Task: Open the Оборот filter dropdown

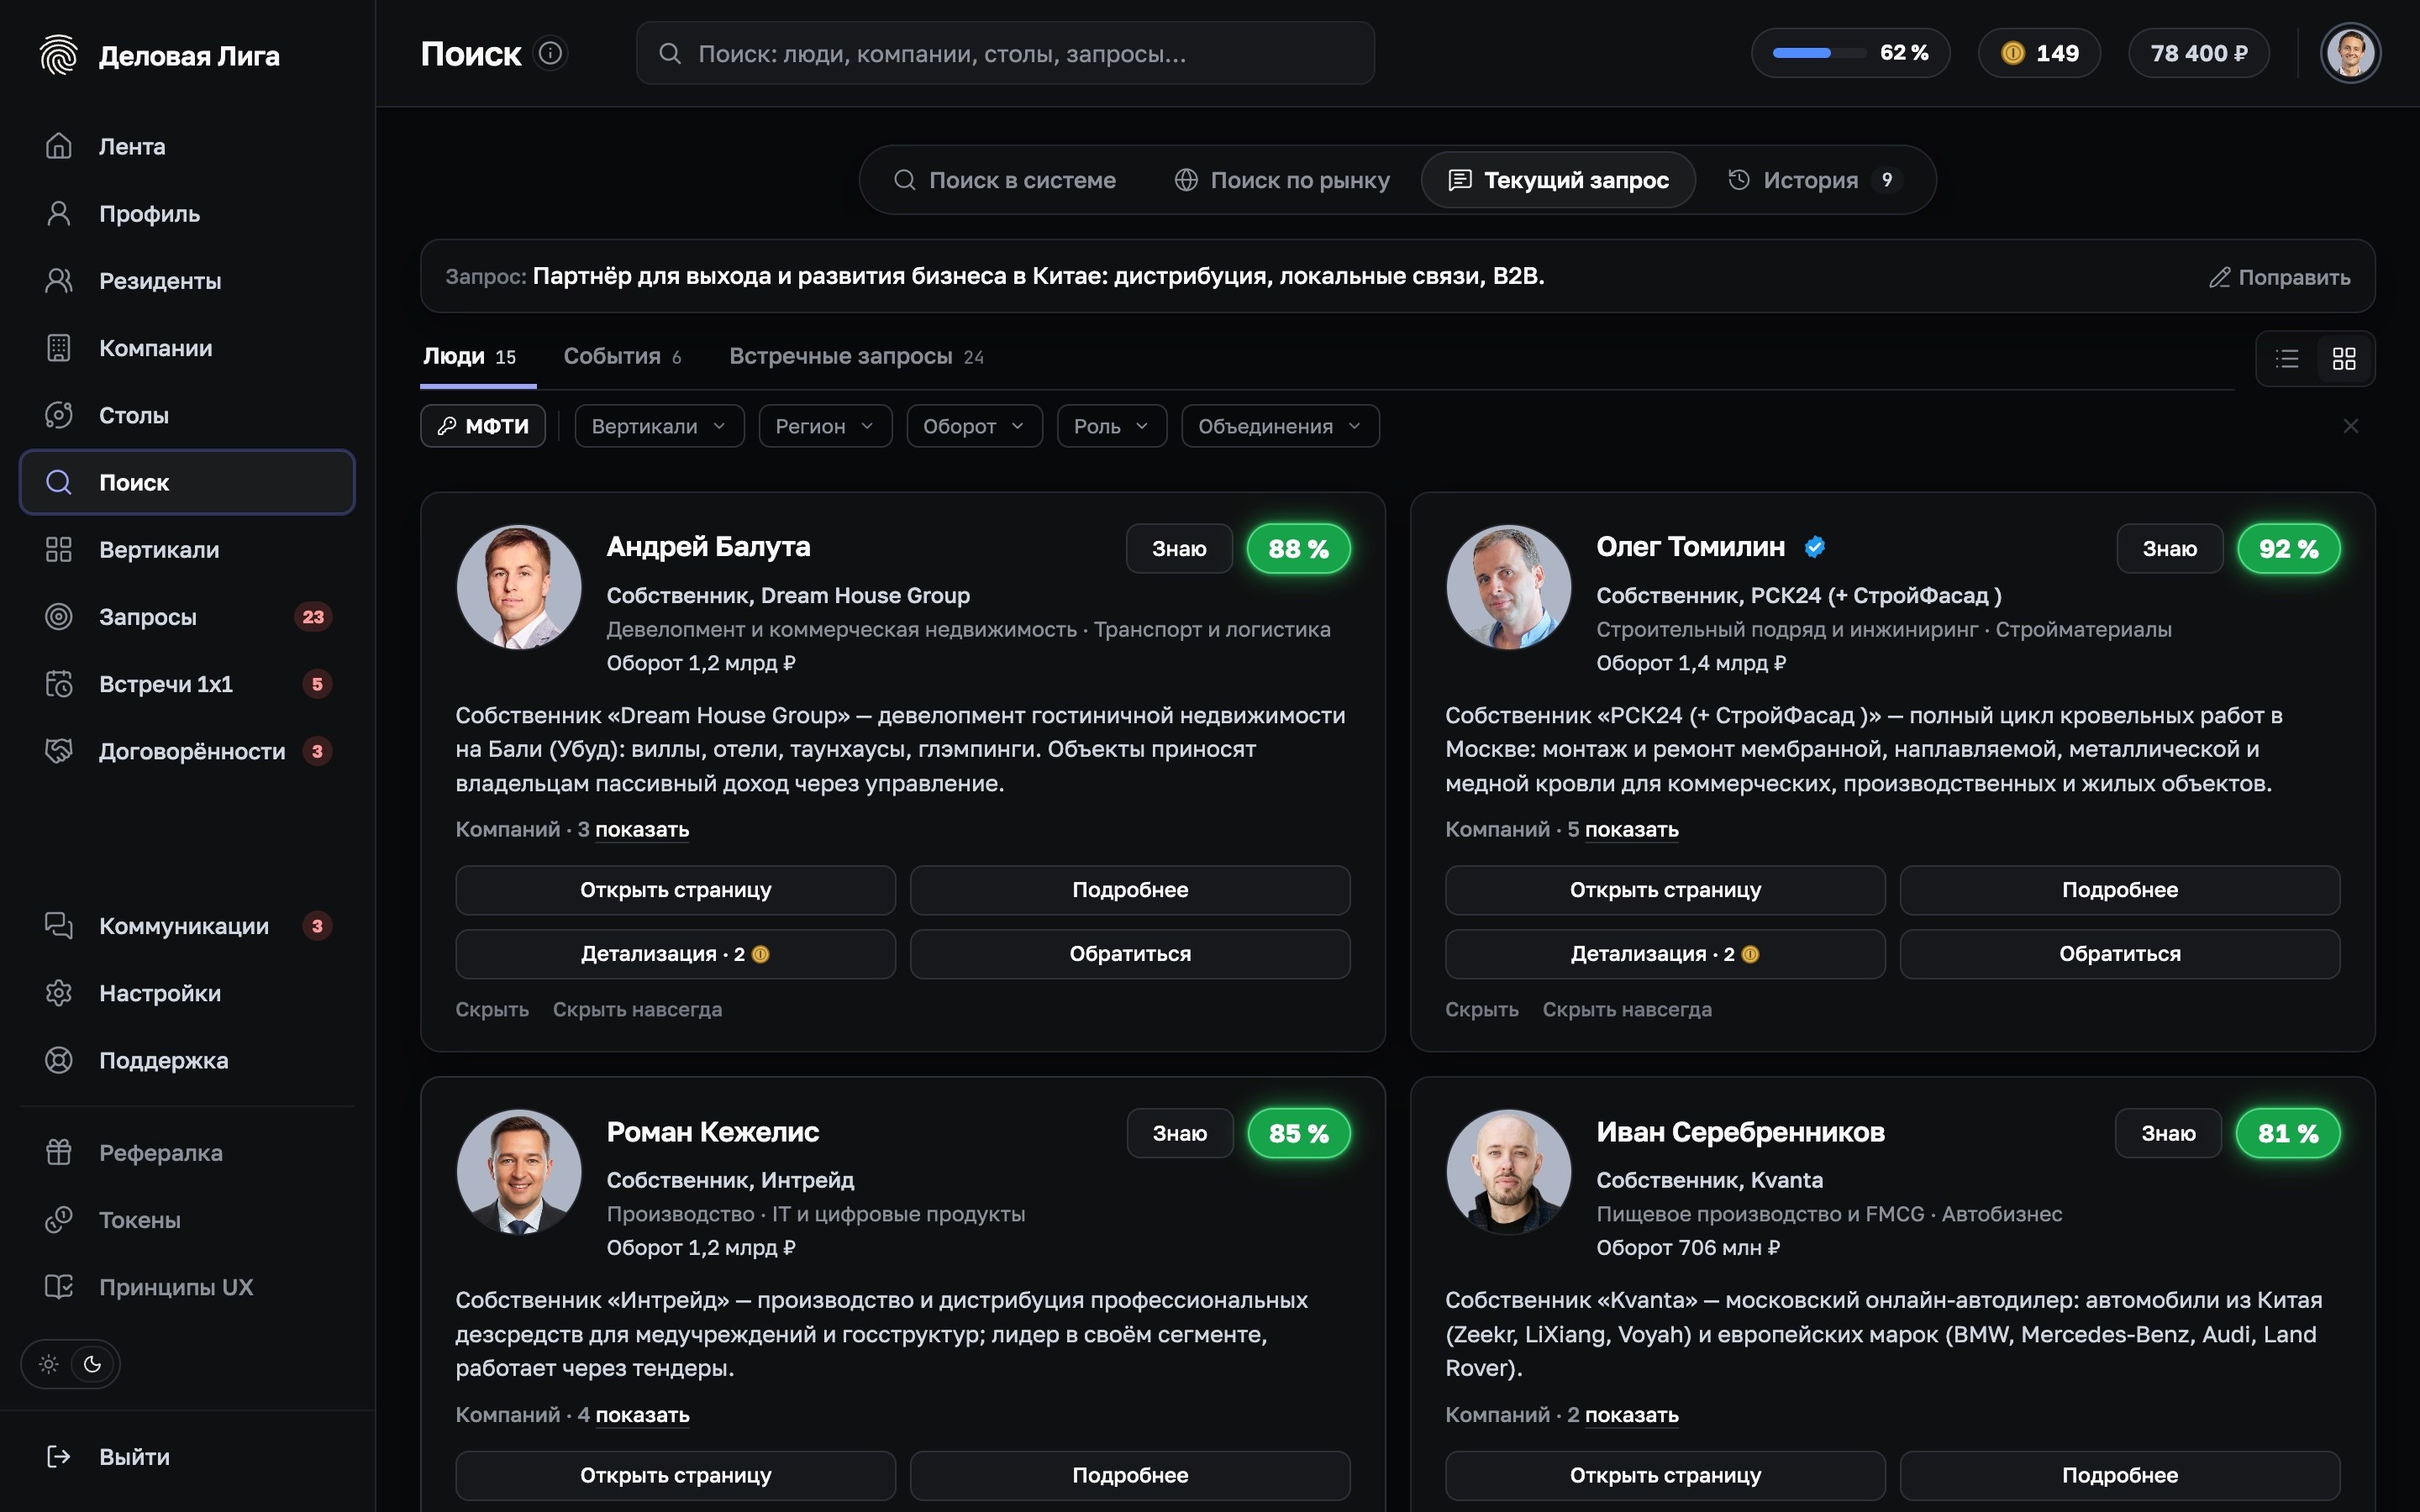Action: (x=974, y=426)
